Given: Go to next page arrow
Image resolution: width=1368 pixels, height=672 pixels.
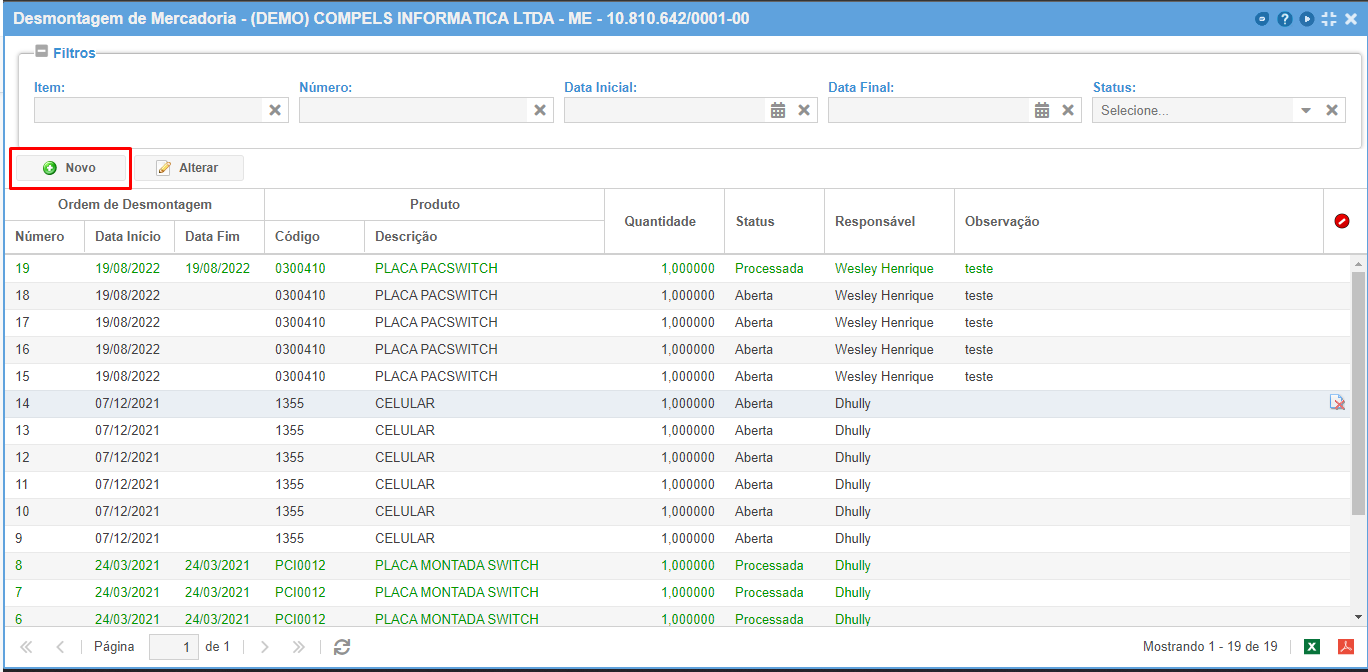Looking at the screenshot, I should pyautogui.click(x=265, y=647).
